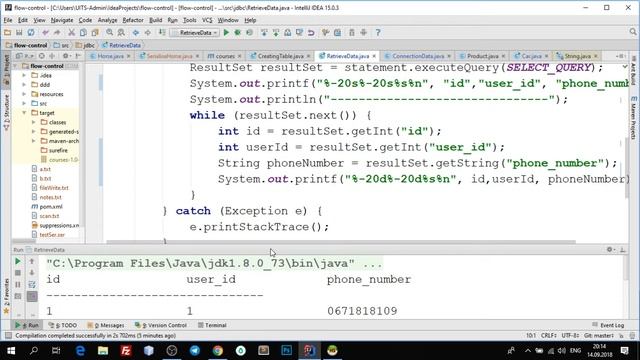The image size is (640, 360).
Task: Click the jdbc breadcrumb
Action: [85, 45]
